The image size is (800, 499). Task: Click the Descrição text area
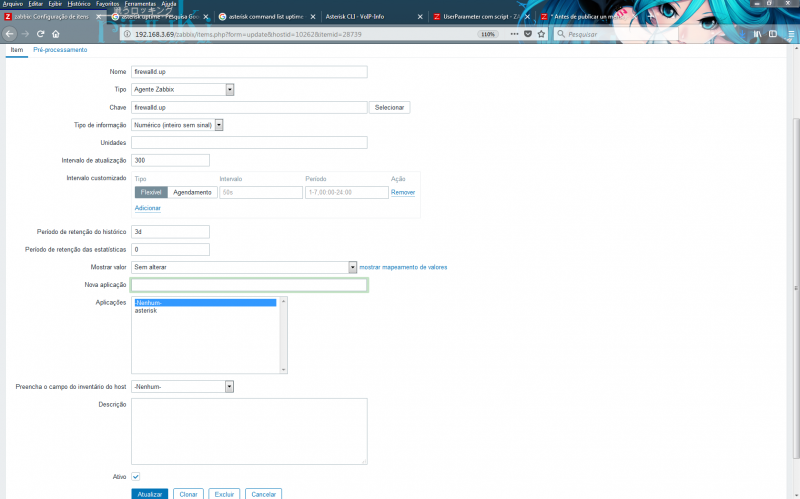(x=249, y=432)
